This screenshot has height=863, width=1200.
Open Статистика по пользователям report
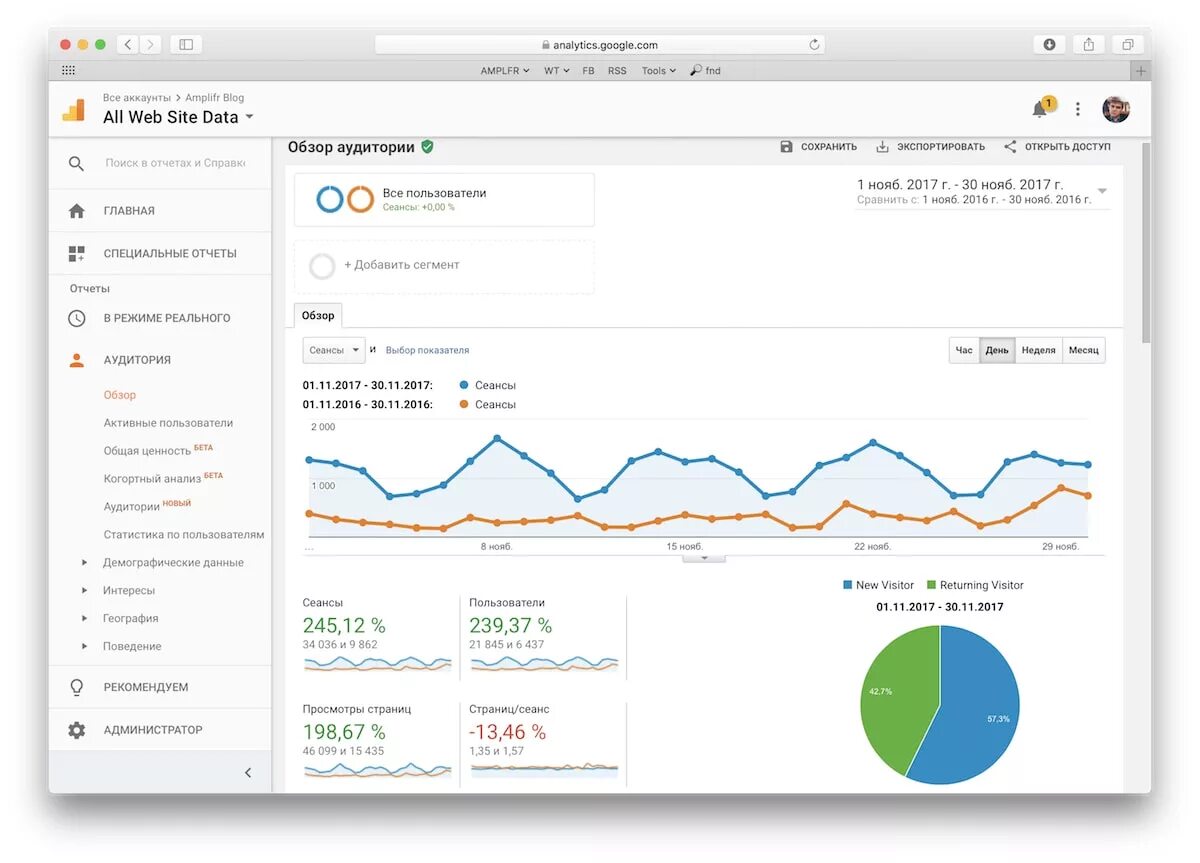click(184, 535)
